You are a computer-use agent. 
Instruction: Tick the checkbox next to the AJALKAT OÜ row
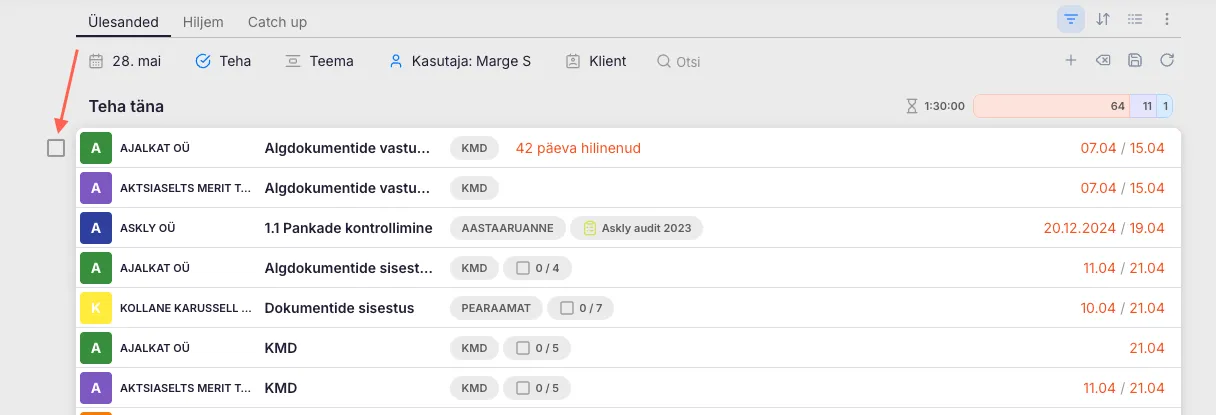point(56,148)
